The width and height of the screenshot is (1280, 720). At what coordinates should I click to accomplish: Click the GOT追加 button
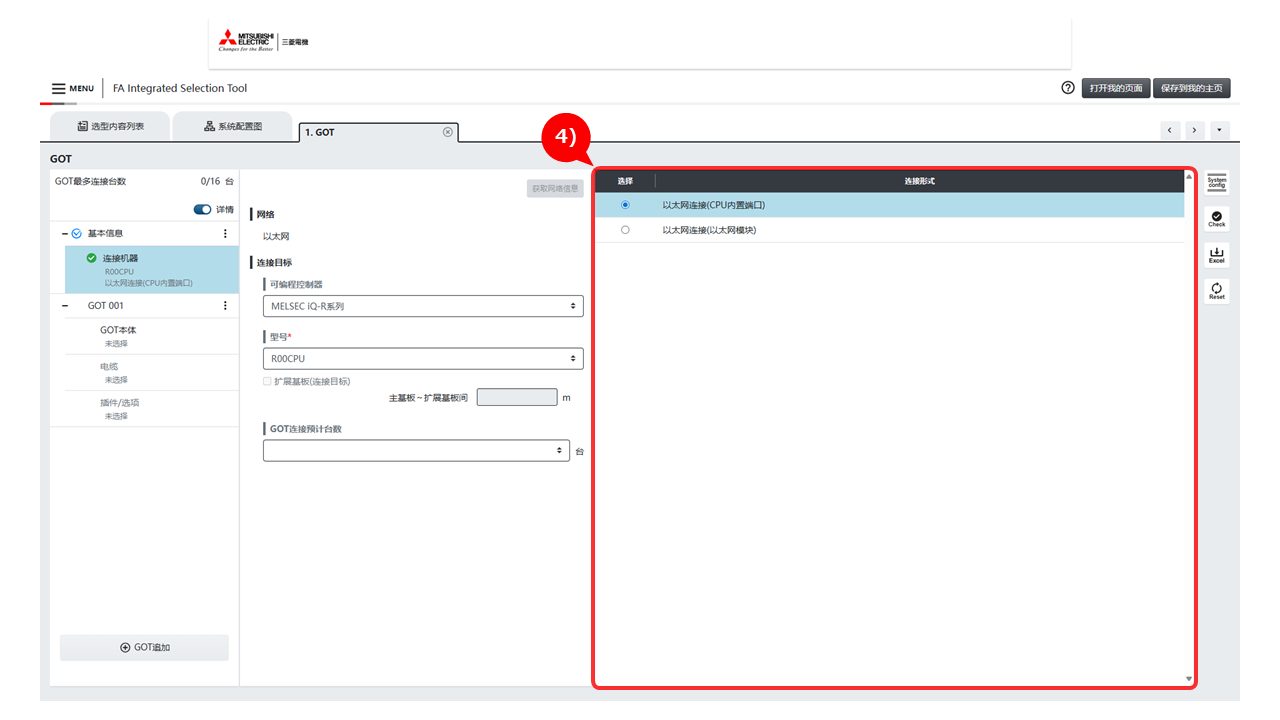[144, 647]
